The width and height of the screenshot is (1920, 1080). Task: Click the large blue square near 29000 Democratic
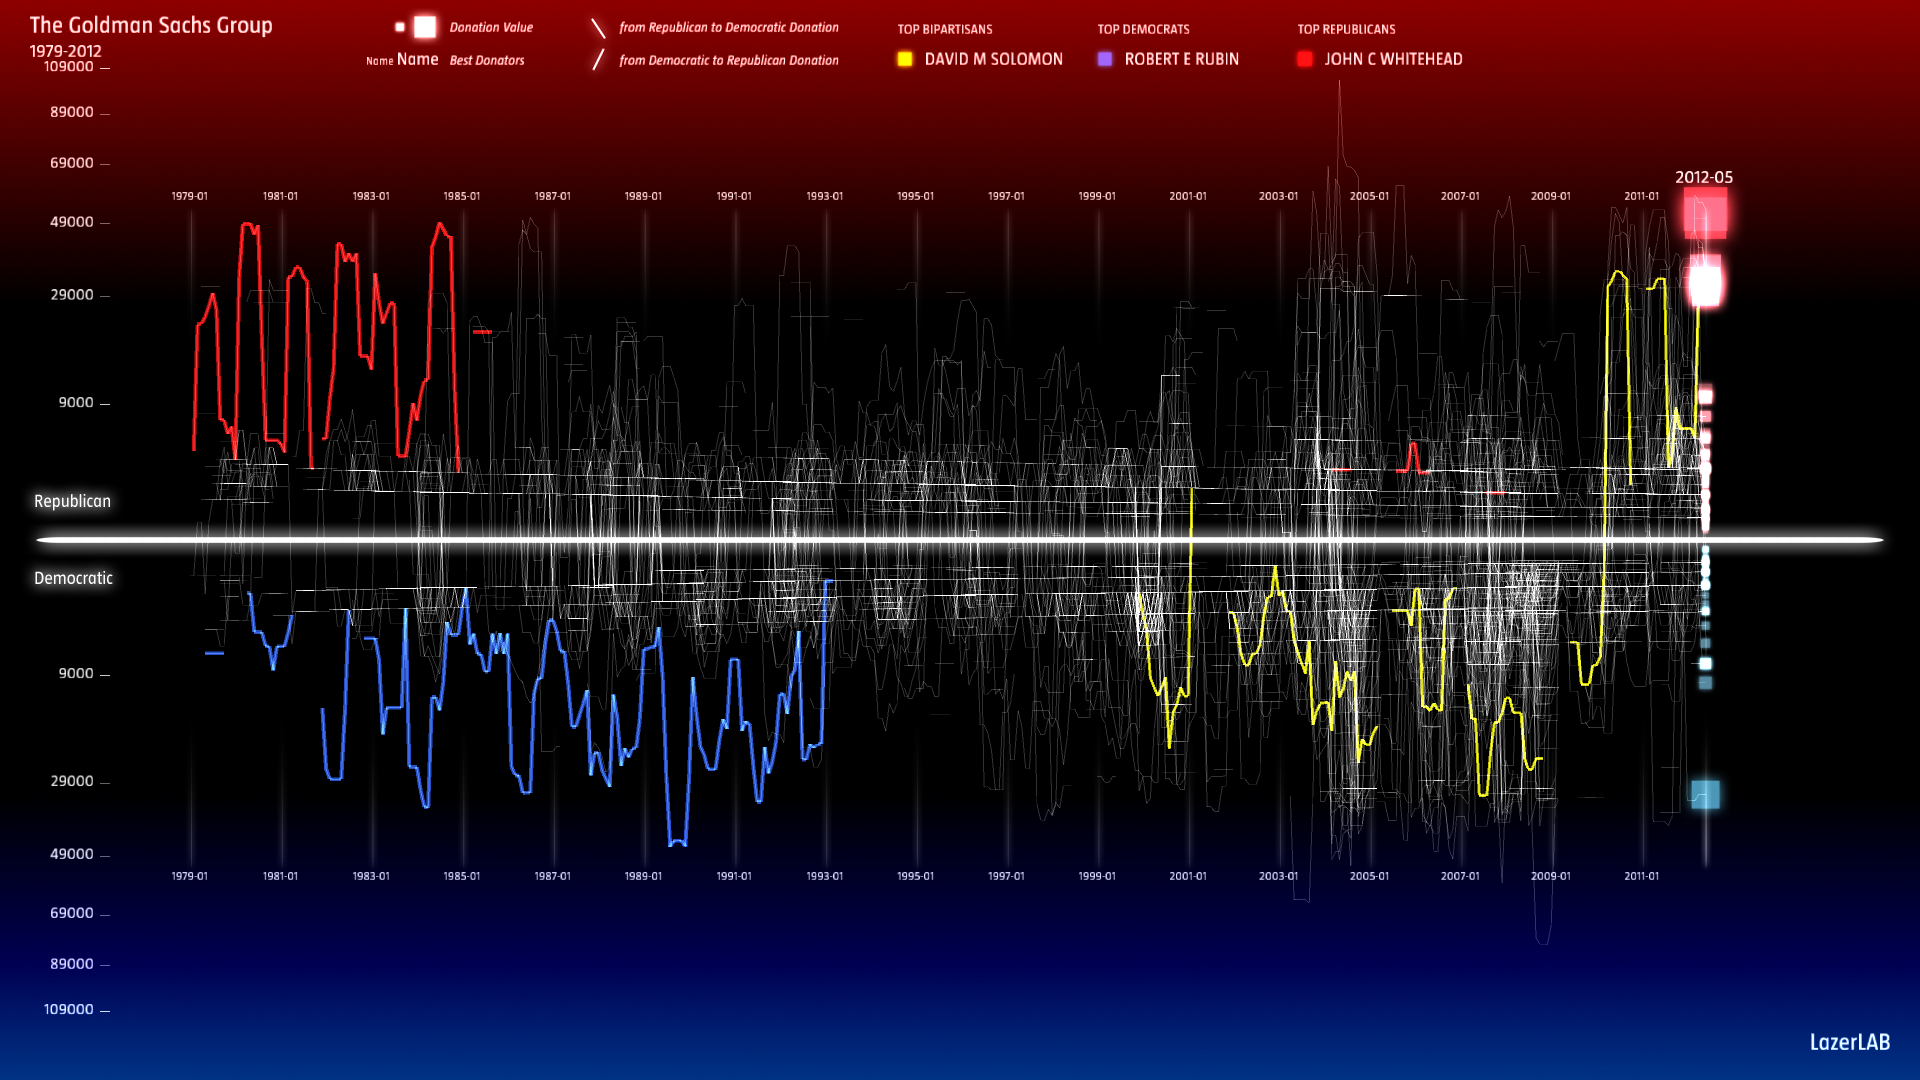1705,795
